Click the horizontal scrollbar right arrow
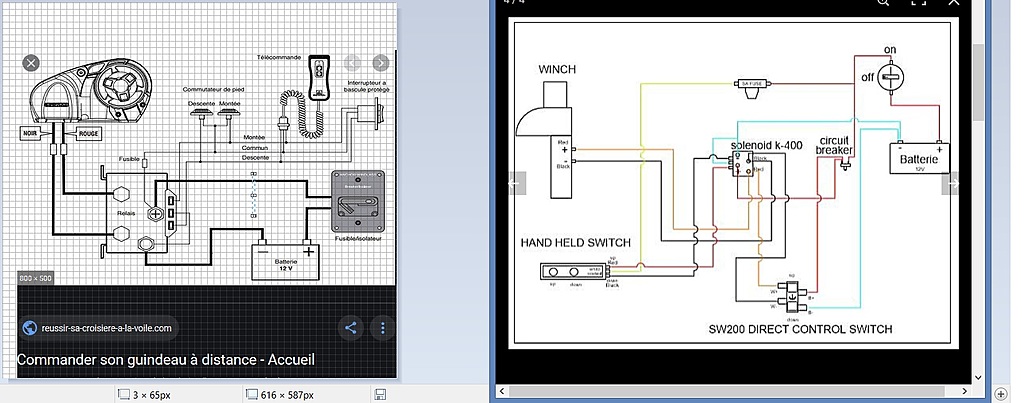This screenshot has height=403, width=1024. click(x=965, y=391)
